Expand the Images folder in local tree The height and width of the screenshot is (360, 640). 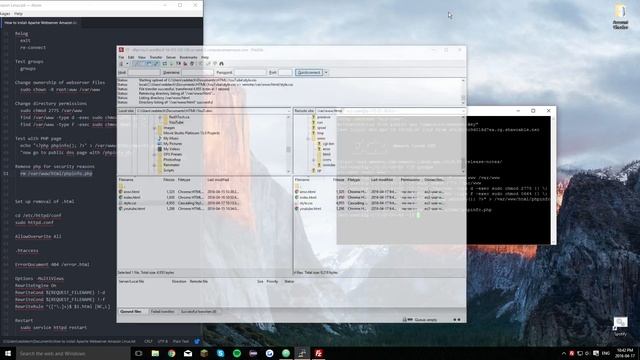coord(155,128)
